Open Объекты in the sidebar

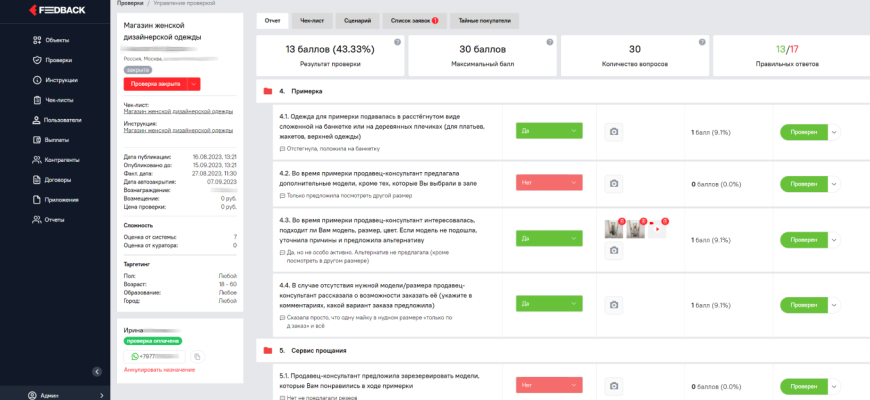[x=56, y=40]
